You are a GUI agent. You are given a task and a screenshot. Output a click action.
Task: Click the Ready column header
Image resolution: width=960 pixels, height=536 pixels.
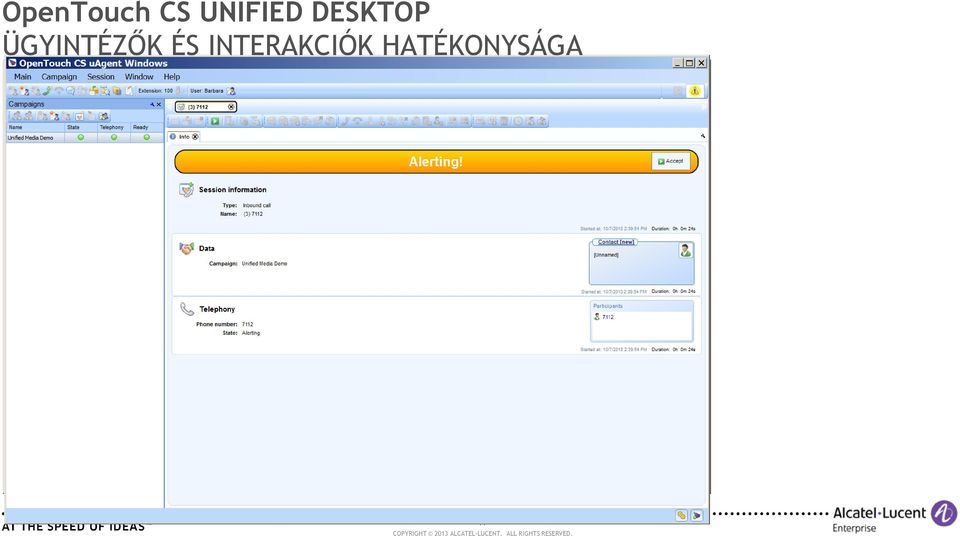[x=146, y=127]
